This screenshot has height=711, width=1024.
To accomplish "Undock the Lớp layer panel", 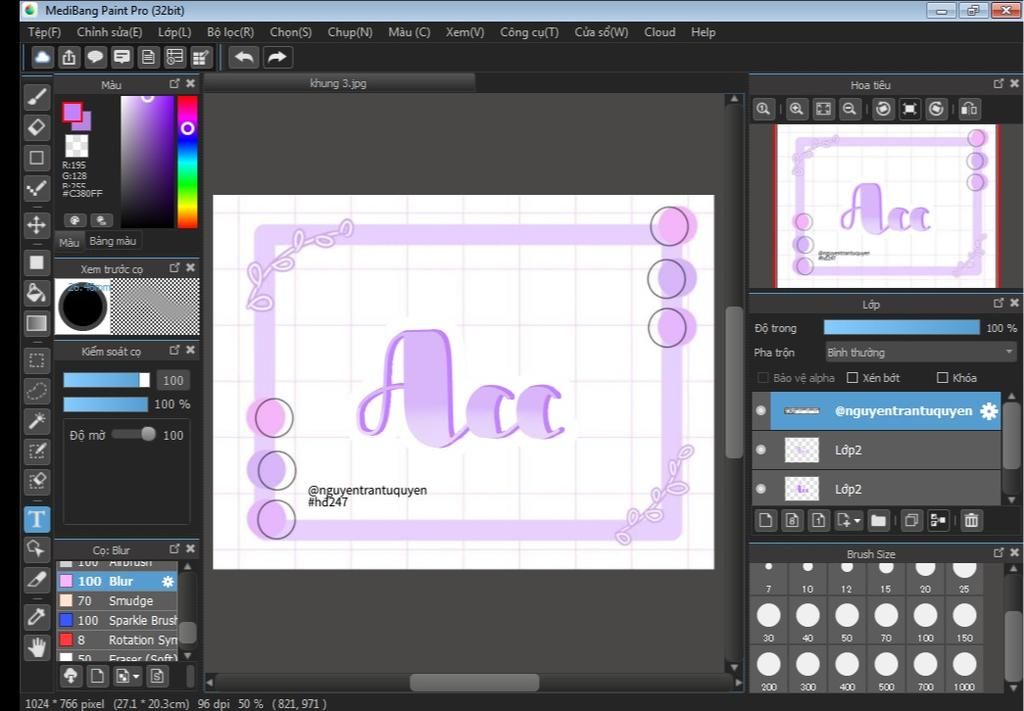I will pyautogui.click(x=999, y=303).
